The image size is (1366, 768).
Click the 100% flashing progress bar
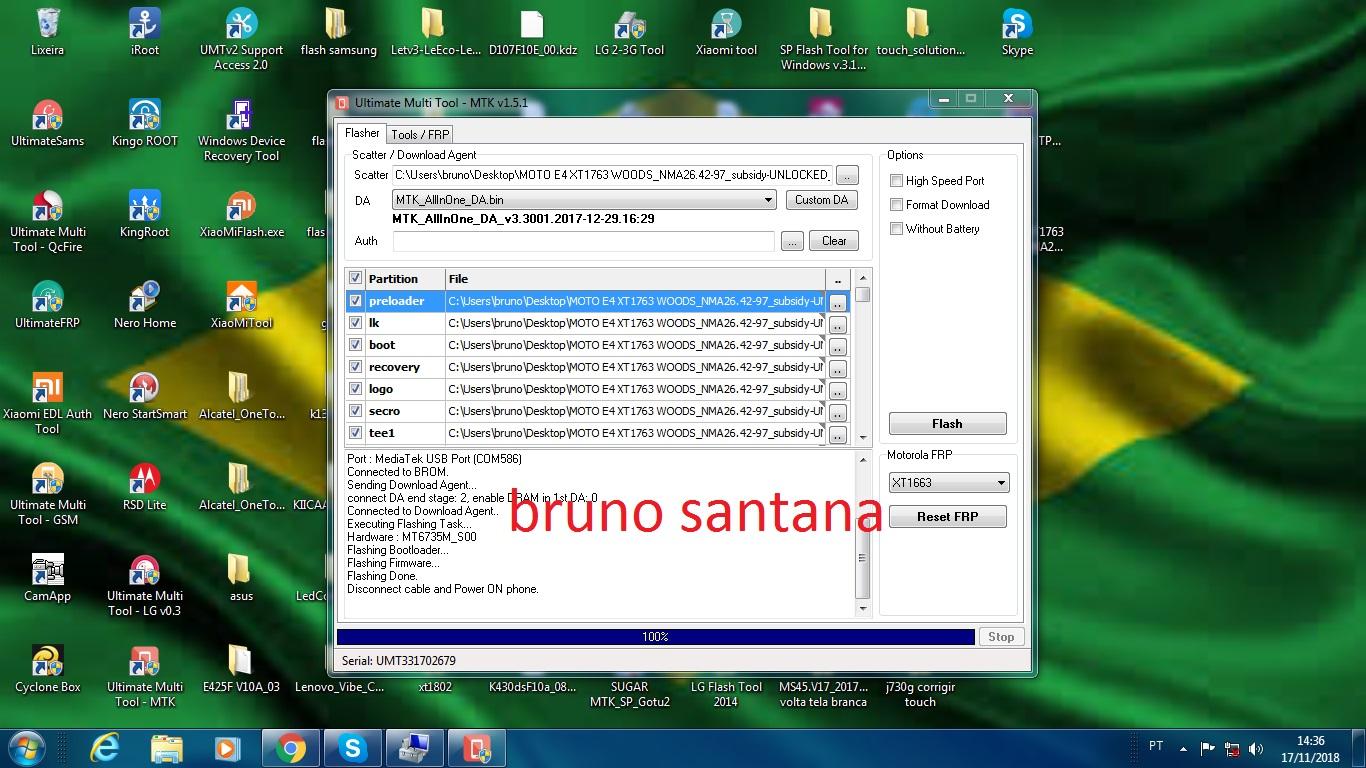tap(655, 637)
